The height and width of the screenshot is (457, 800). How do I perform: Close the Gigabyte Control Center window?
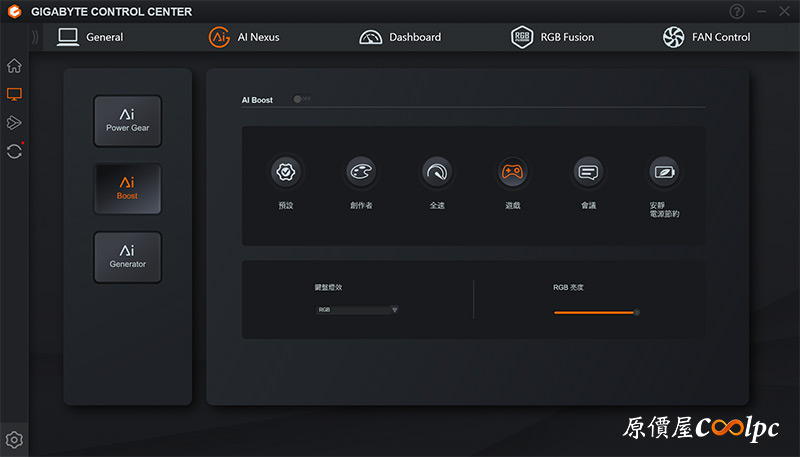click(785, 11)
